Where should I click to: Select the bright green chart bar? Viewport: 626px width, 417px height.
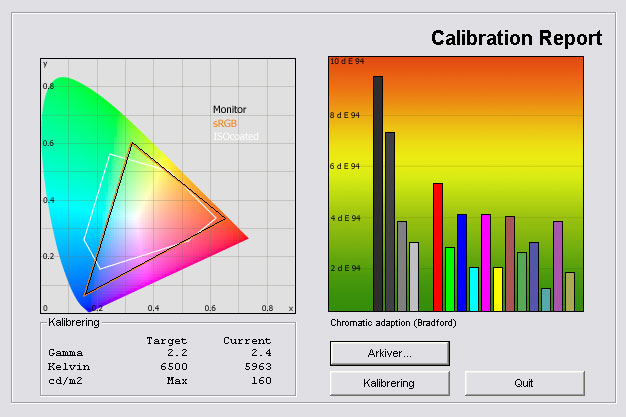tap(450, 279)
